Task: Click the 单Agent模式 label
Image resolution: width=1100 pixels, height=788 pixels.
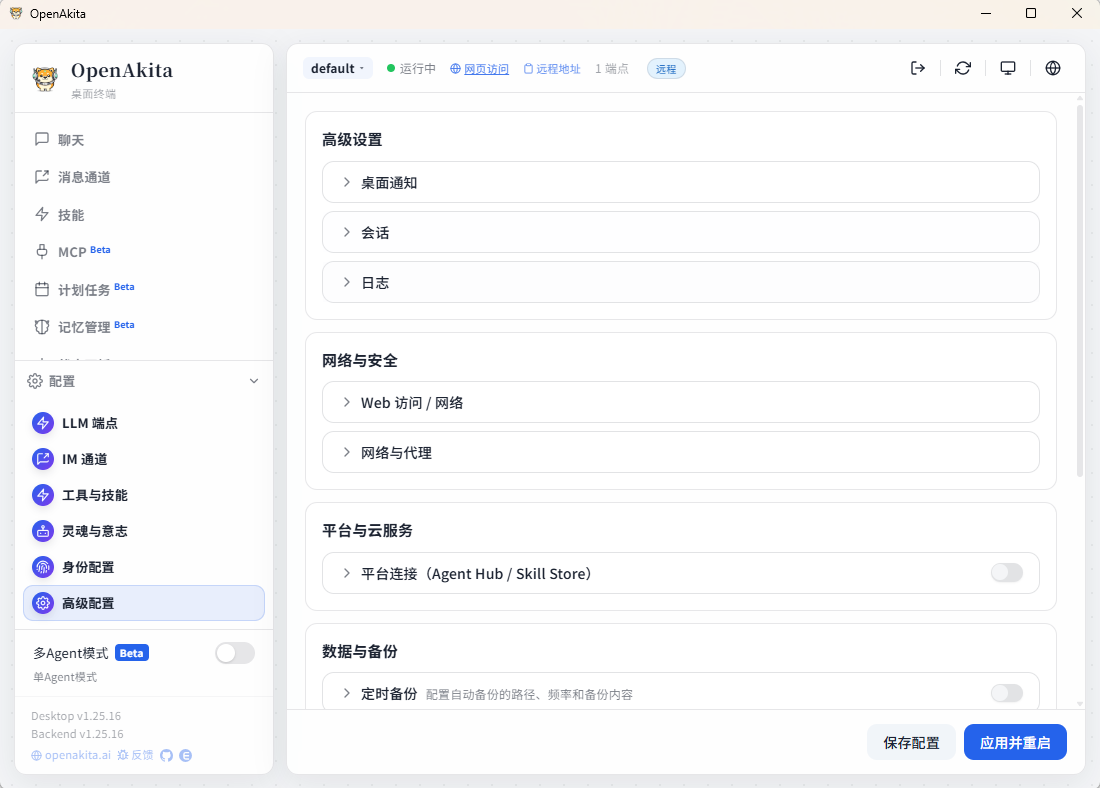Action: [x=65, y=677]
